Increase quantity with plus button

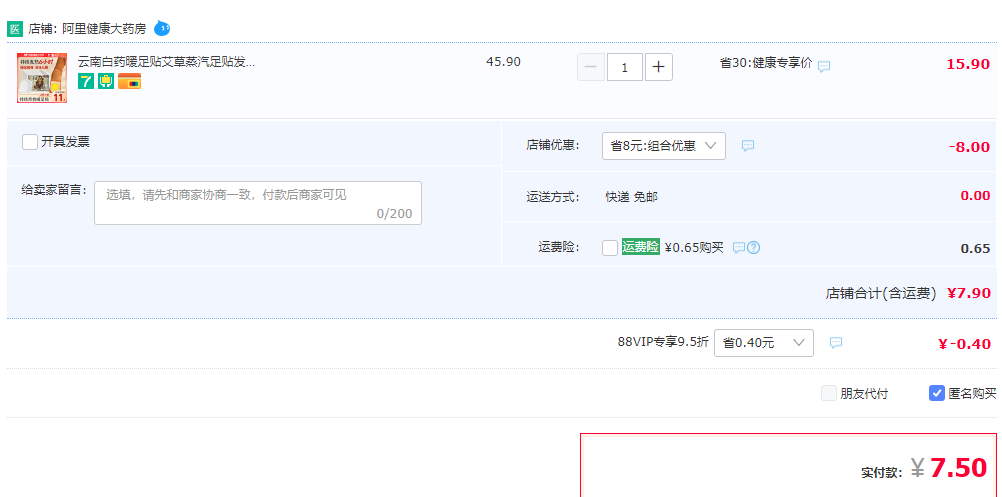pos(659,67)
